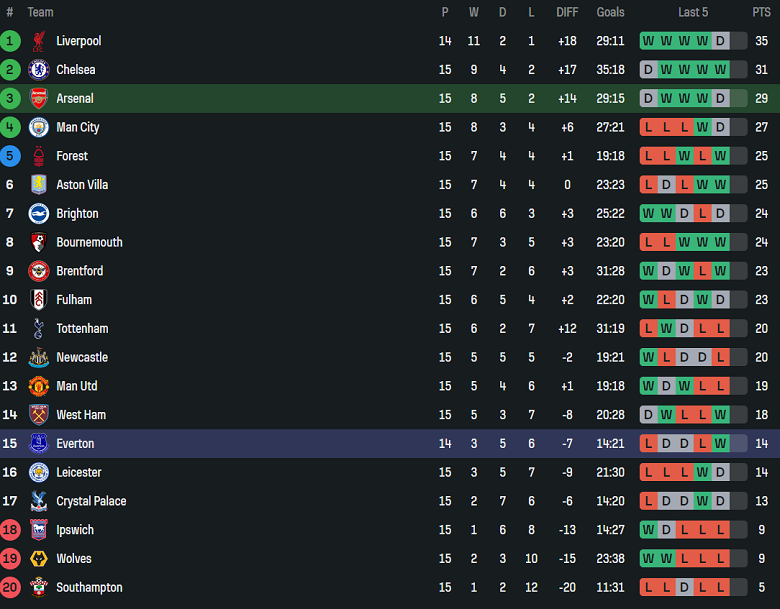The width and height of the screenshot is (780, 609).
Task: Click Liverpool's most recent draw result badge
Action: coord(720,41)
